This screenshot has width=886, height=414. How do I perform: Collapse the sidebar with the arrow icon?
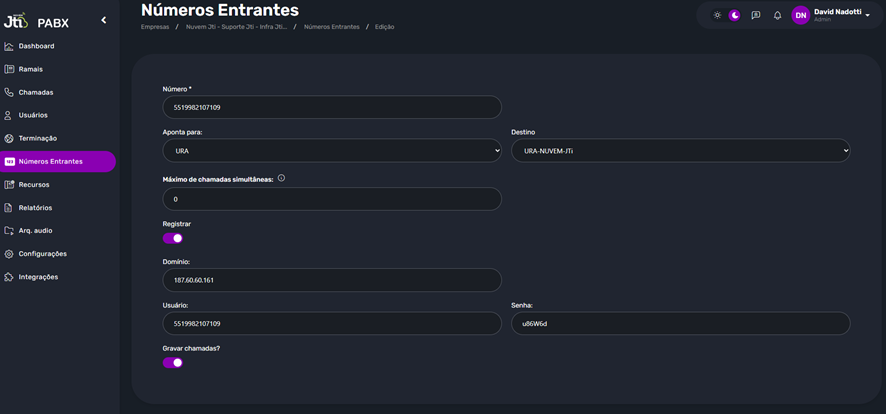tap(103, 20)
